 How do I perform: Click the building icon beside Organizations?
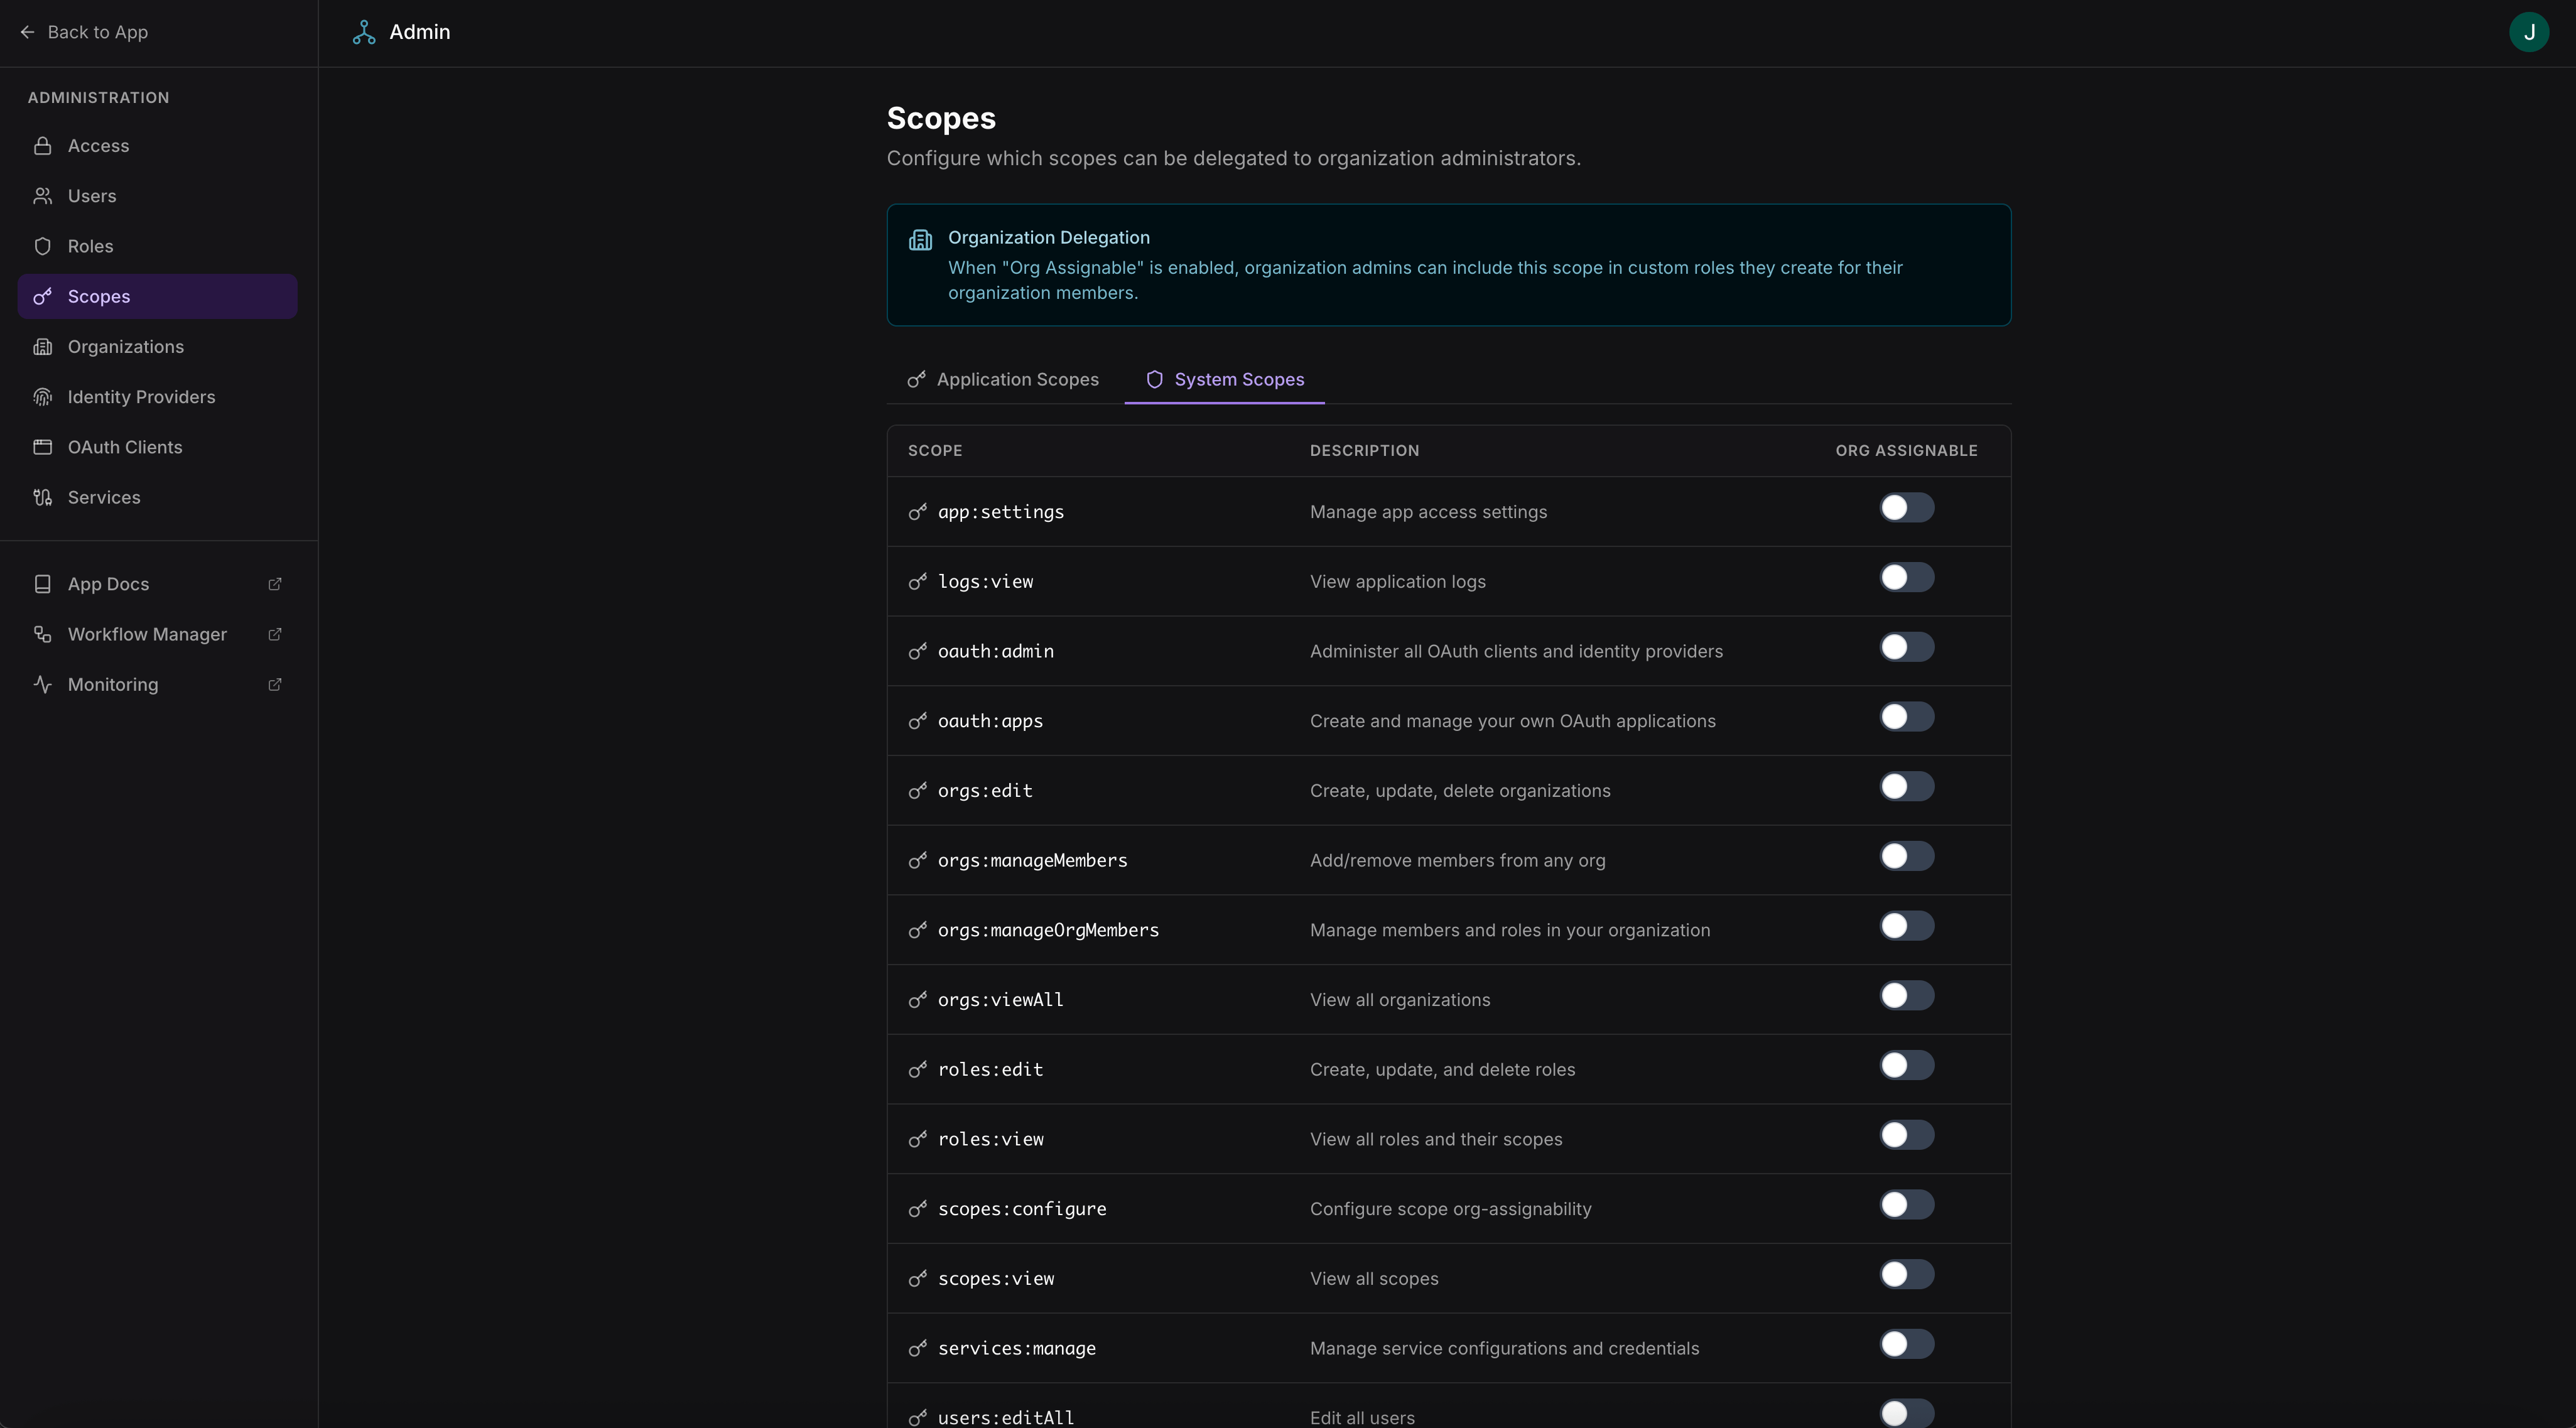[42, 347]
